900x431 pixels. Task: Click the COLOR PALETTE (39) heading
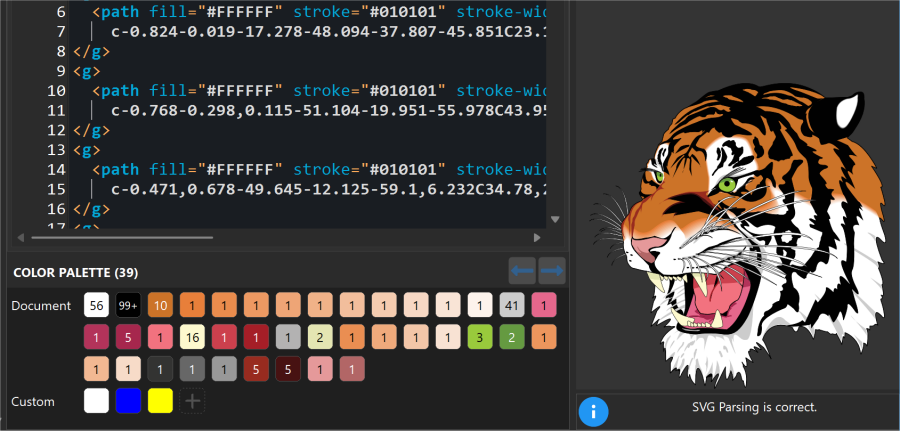point(76,273)
